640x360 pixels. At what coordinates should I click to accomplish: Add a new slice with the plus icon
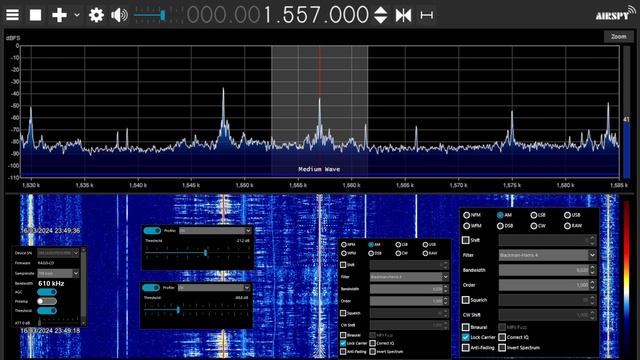tap(59, 15)
